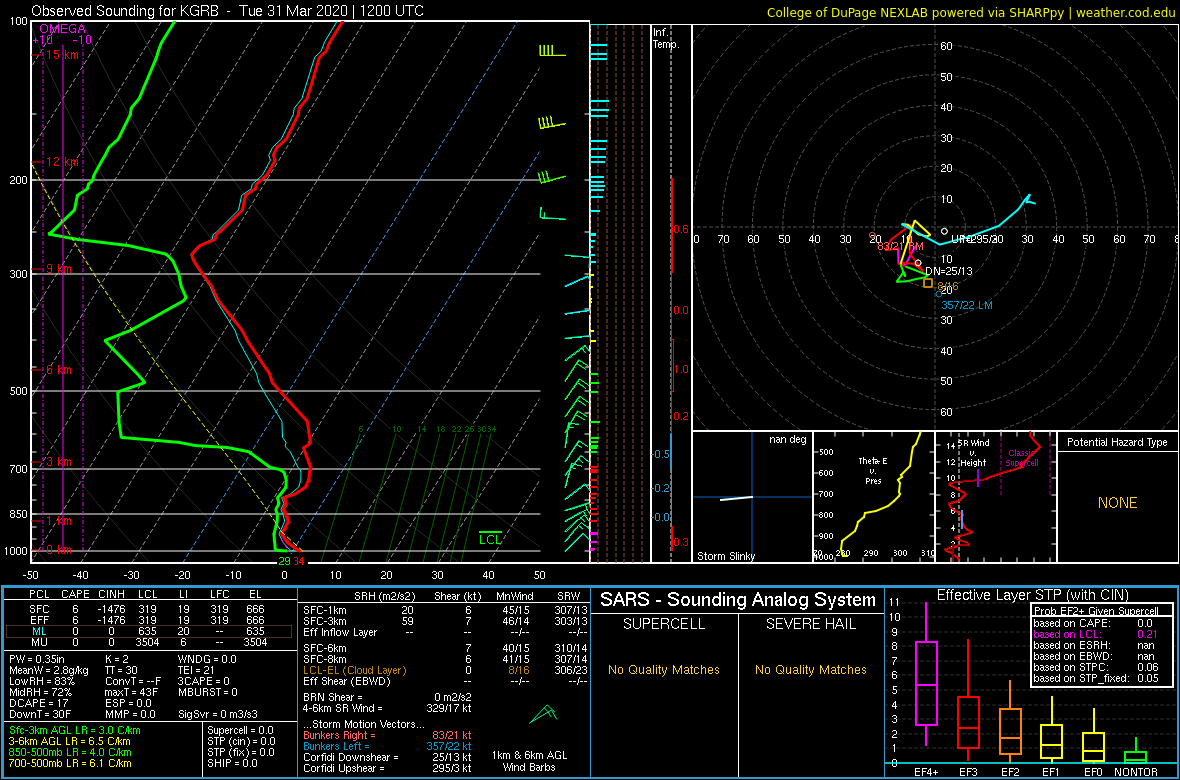This screenshot has width=1180, height=780.
Task: Click '850-500mb LR = 4.0 C/km'
Action: point(71,751)
